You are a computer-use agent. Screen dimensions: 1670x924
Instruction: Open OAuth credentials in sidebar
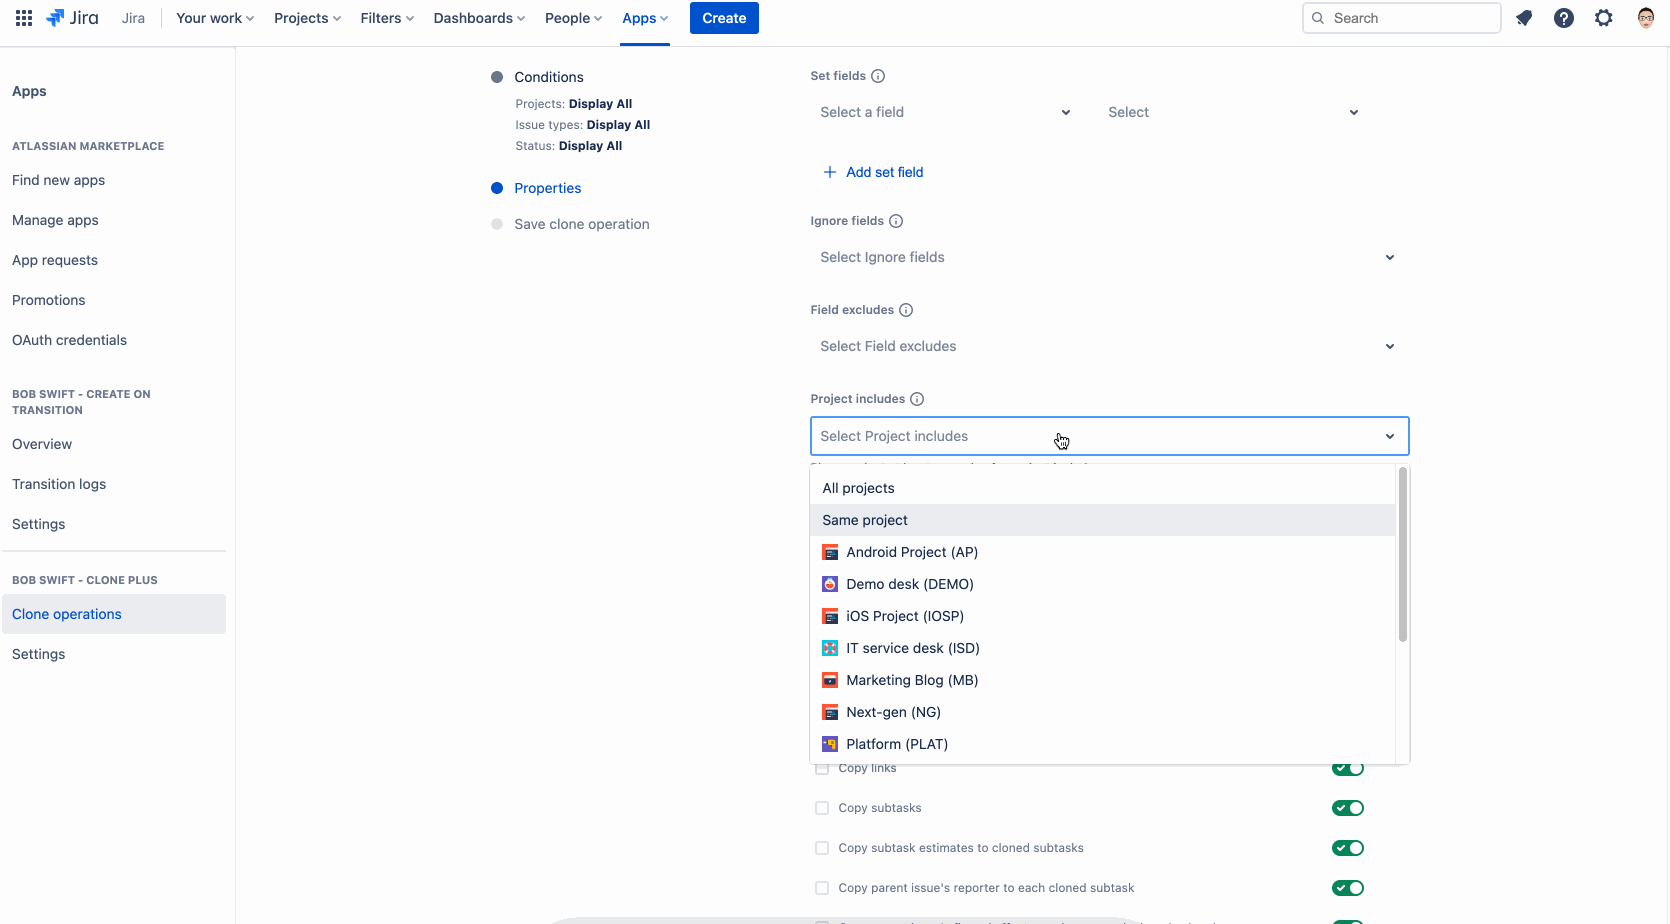(x=69, y=340)
